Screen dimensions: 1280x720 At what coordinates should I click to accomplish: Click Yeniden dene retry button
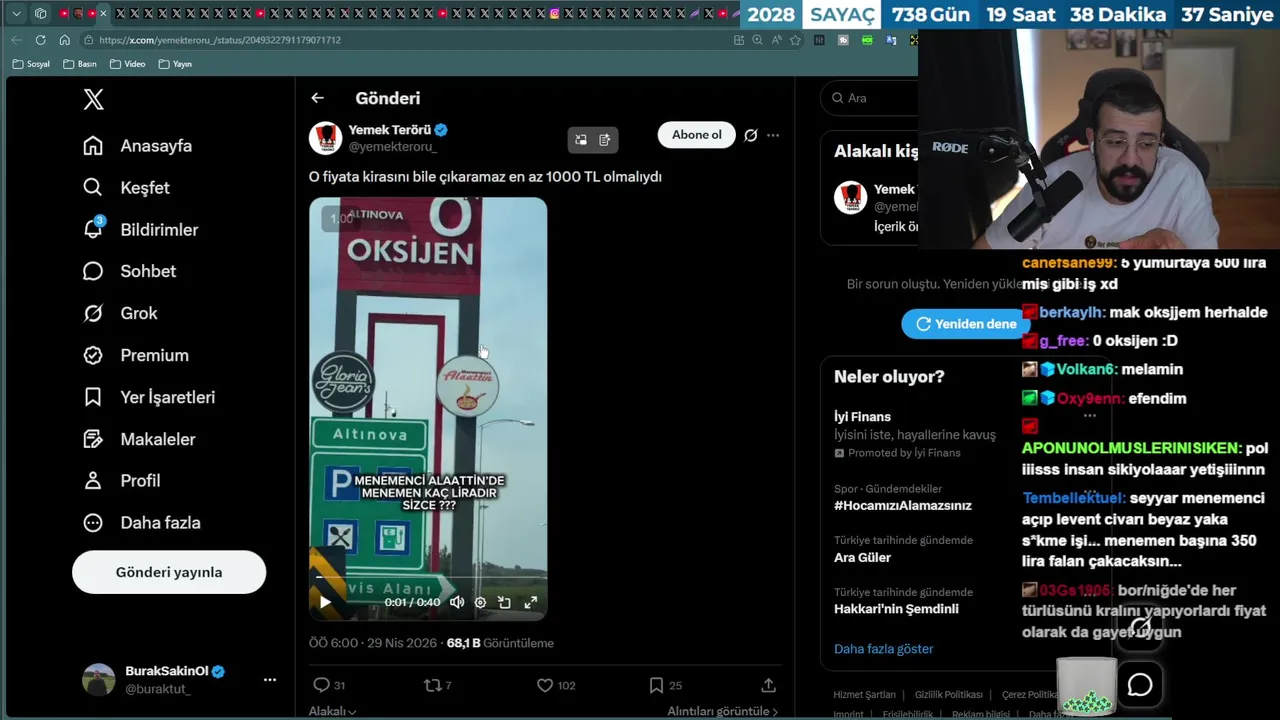point(965,324)
